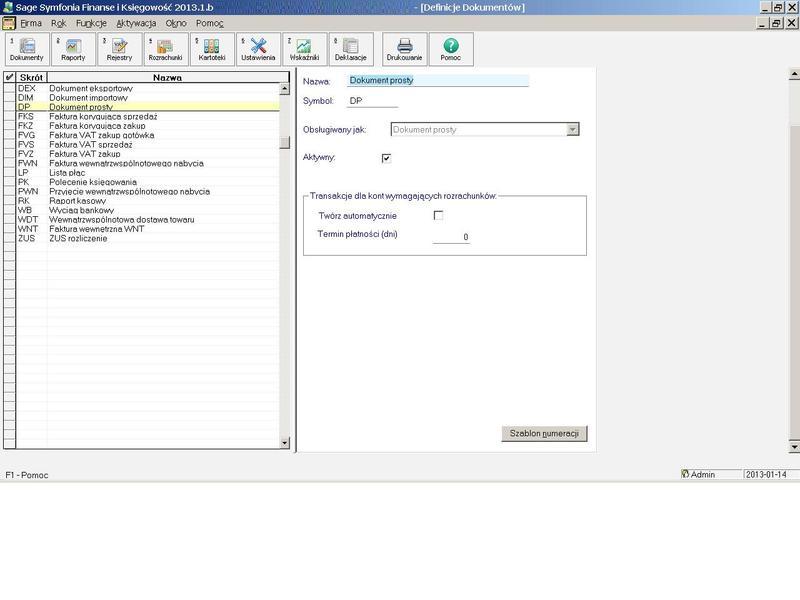Screen dimensions: 800x600
Task: Open the Wskaźniki toolbar icon
Action: click(x=305, y=49)
